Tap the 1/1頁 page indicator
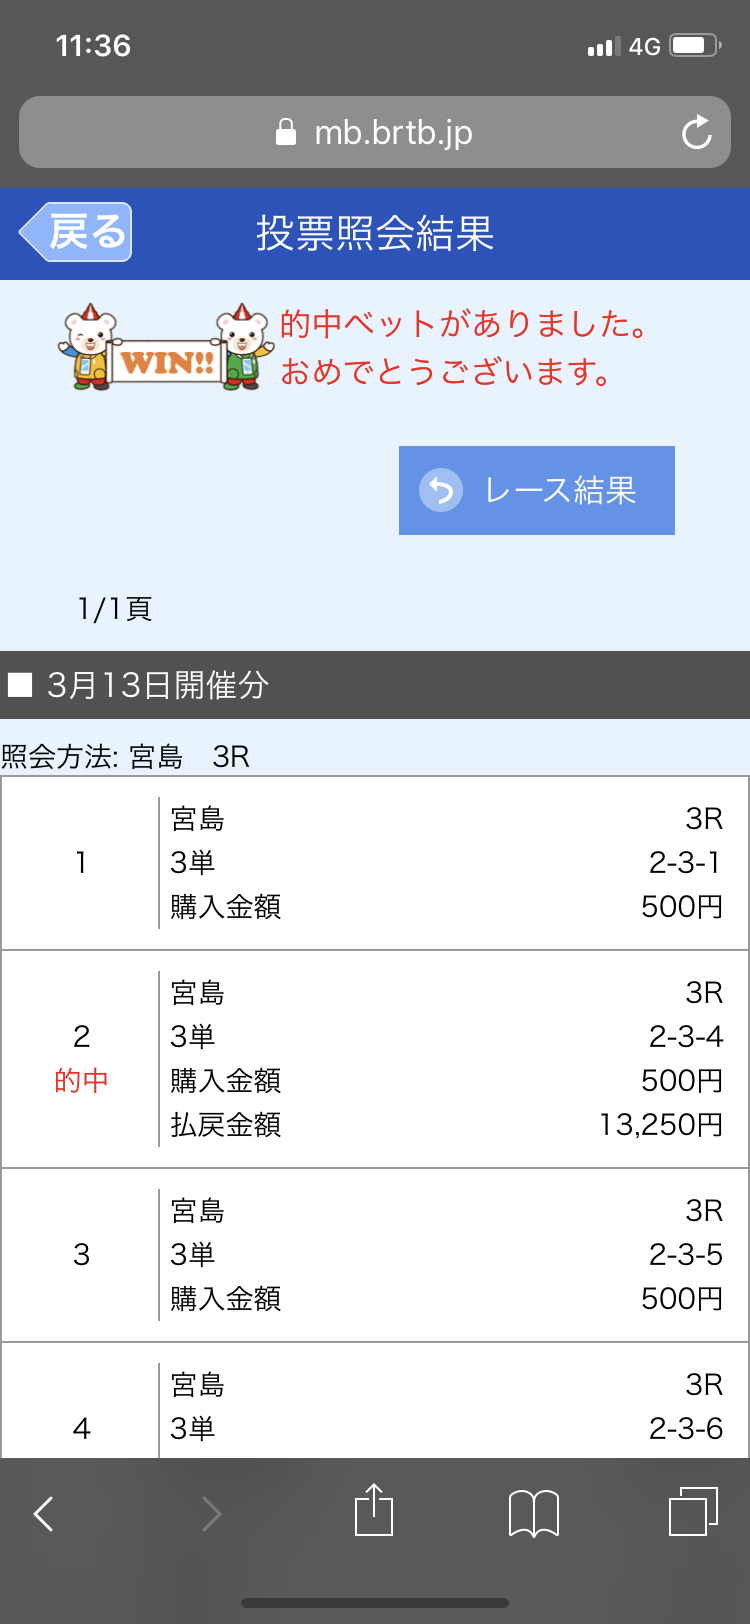 115,609
